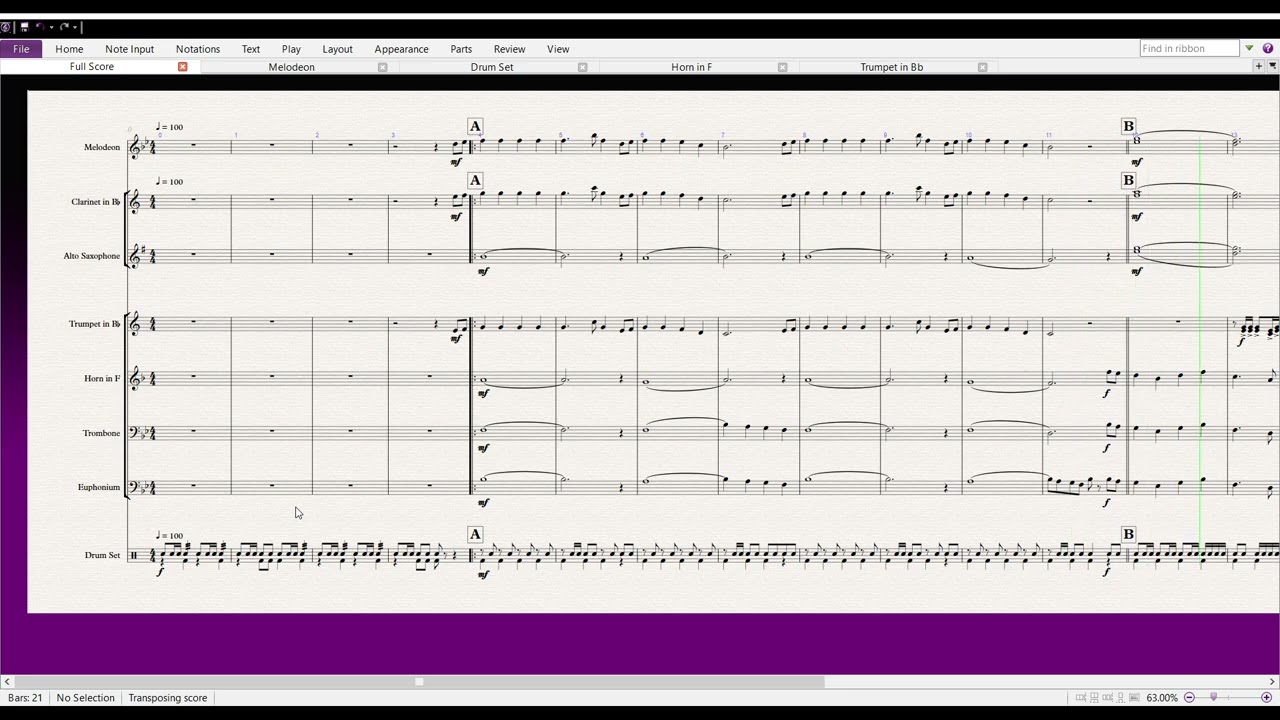Viewport: 1280px width, 720px height.
Task: Select the Full Score document tab
Action: tap(92, 67)
